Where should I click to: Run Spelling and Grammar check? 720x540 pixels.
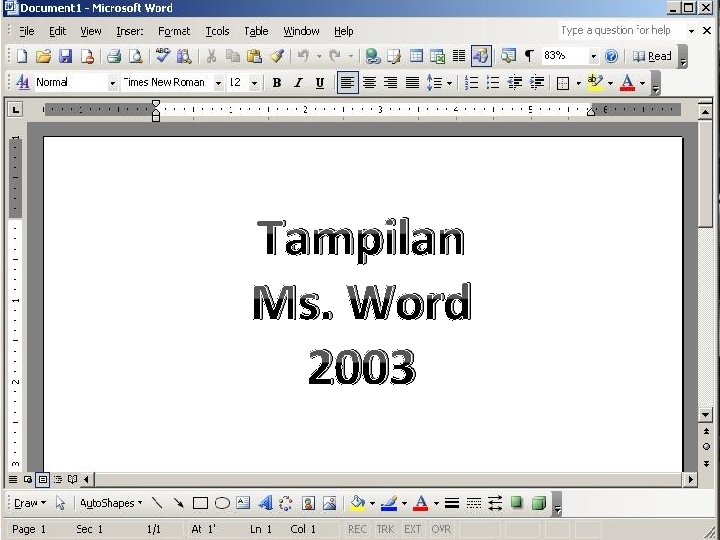pos(163,56)
